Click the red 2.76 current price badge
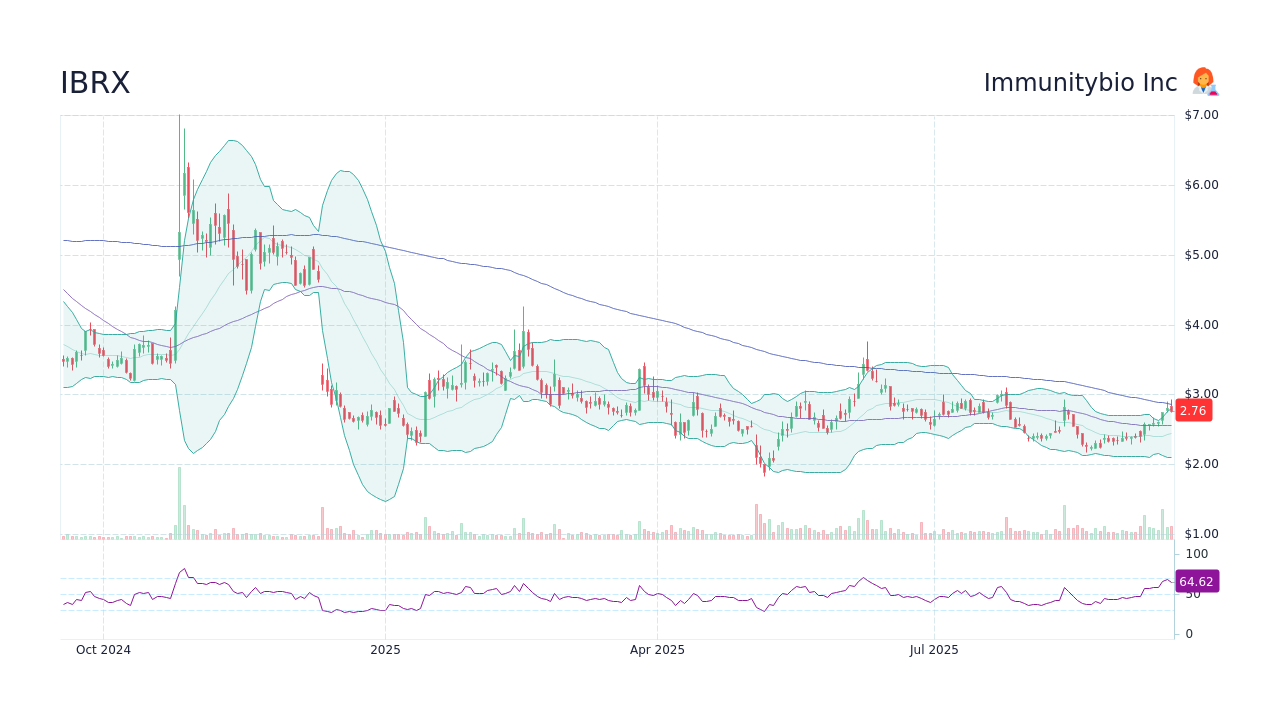Image resolution: width=1280 pixels, height=720 pixels. point(1193,410)
